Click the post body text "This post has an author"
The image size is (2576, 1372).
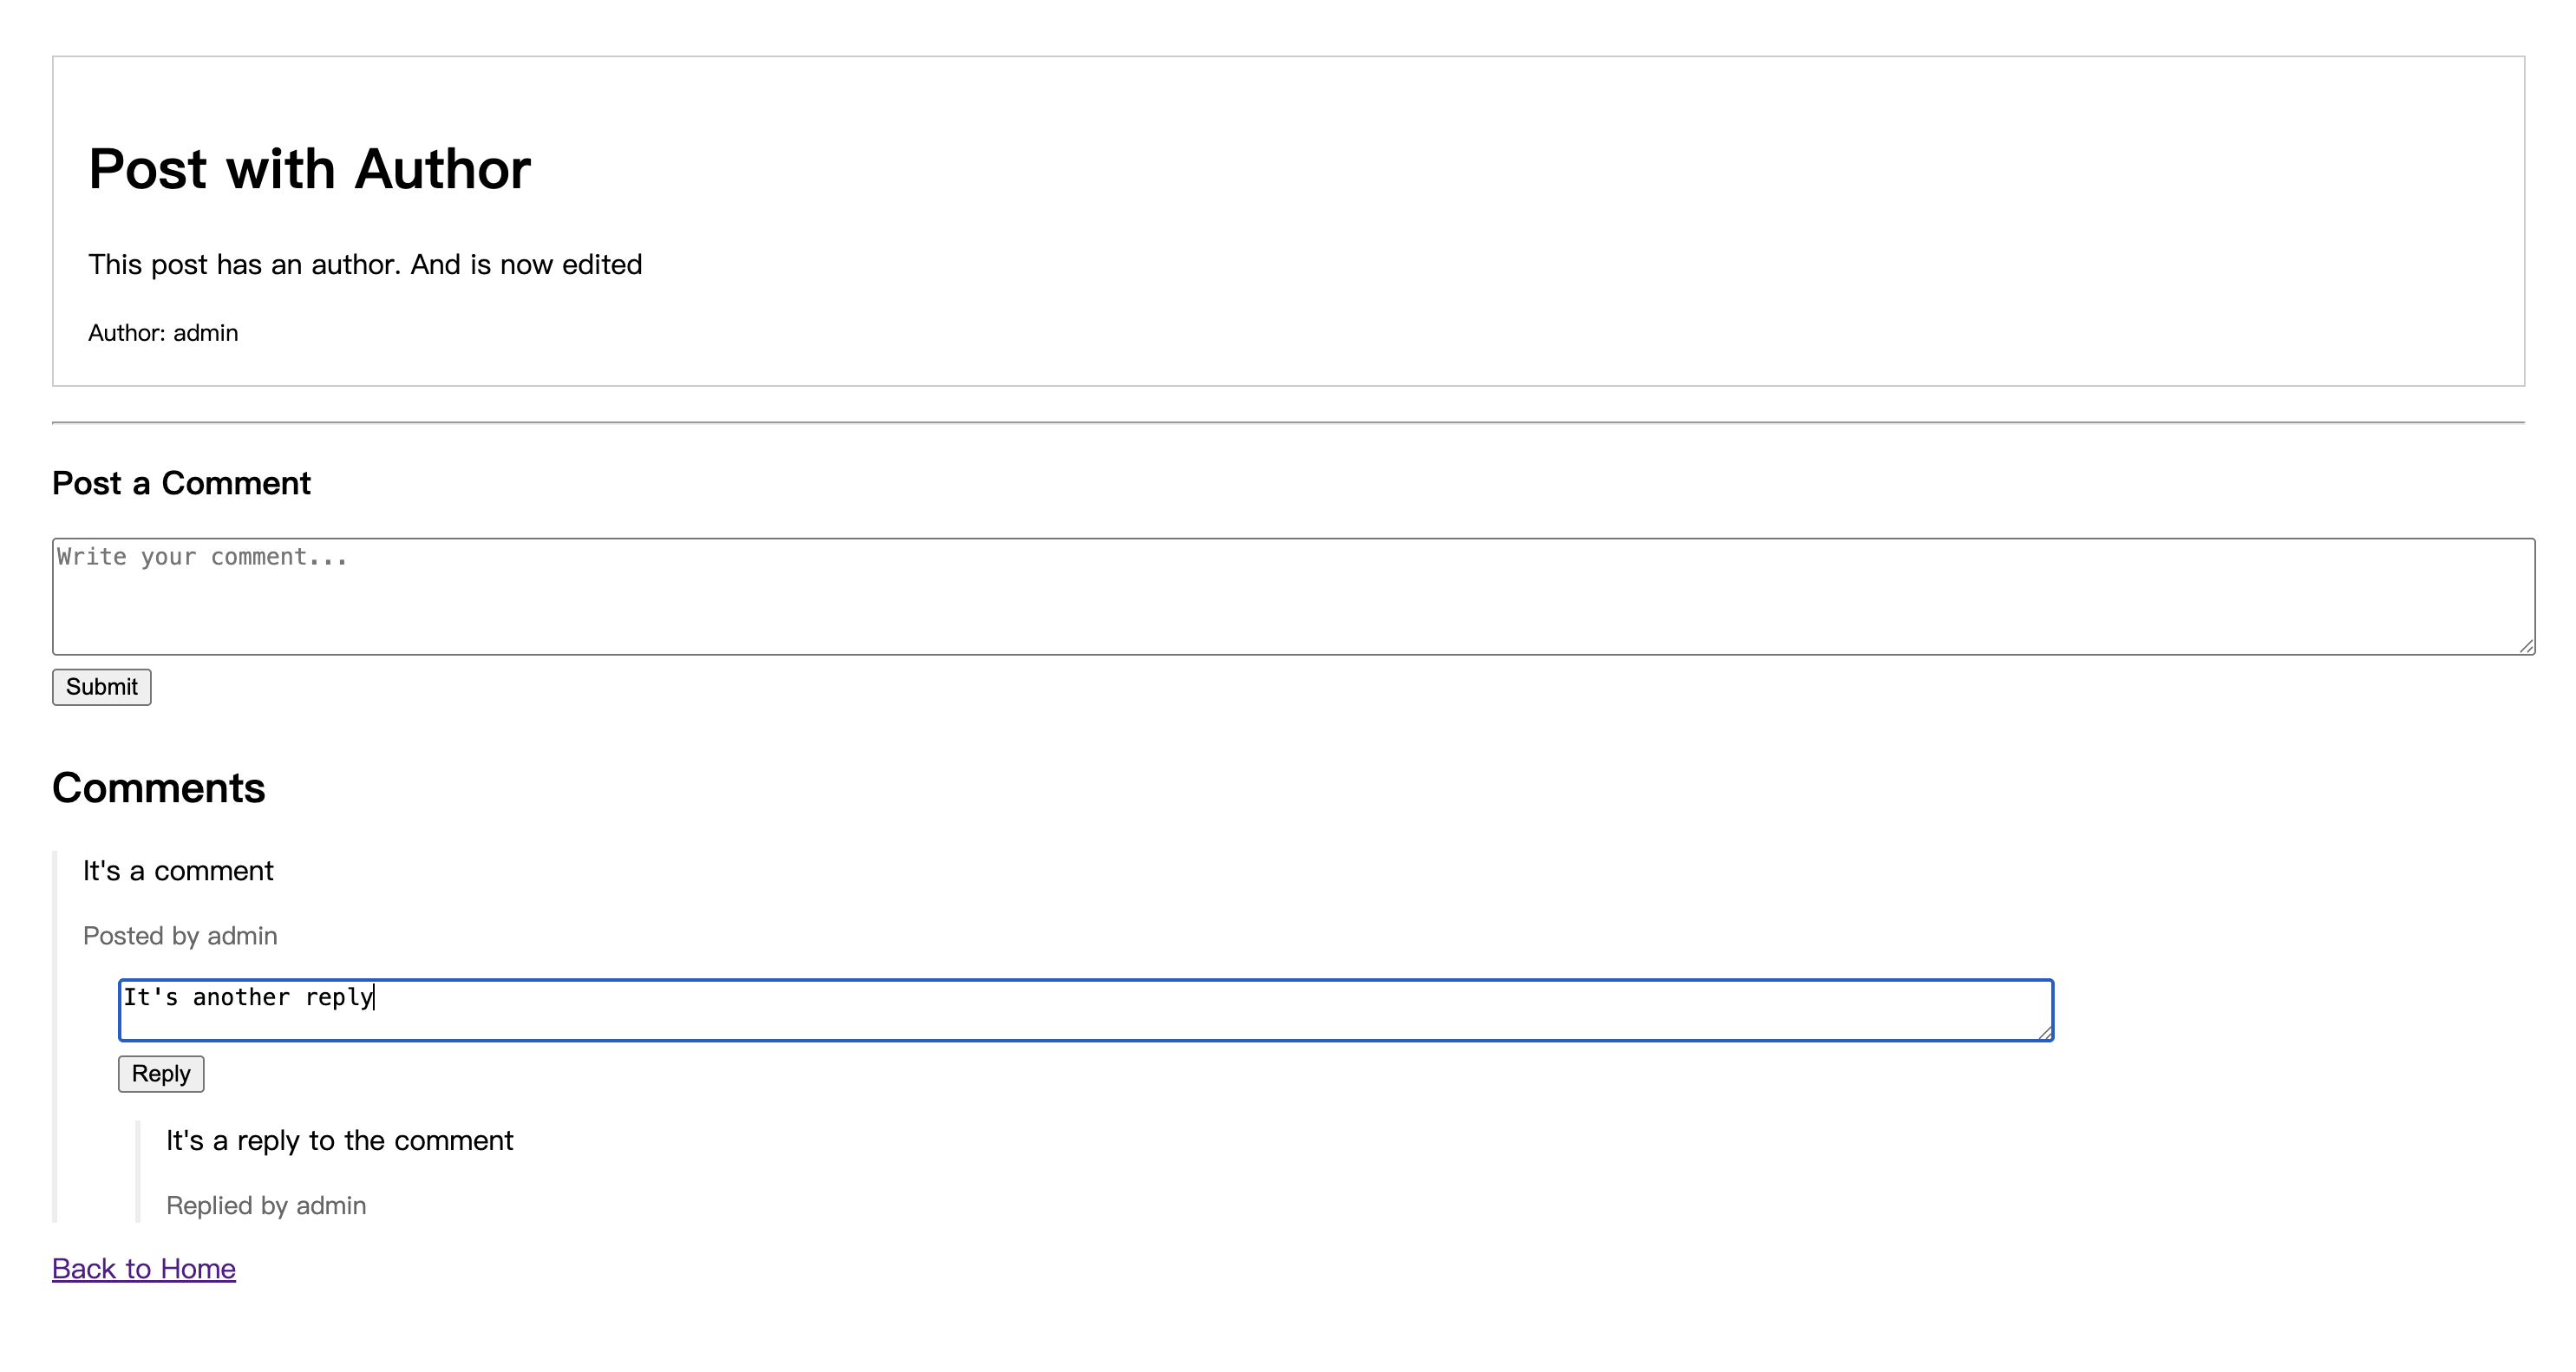[x=365, y=265]
